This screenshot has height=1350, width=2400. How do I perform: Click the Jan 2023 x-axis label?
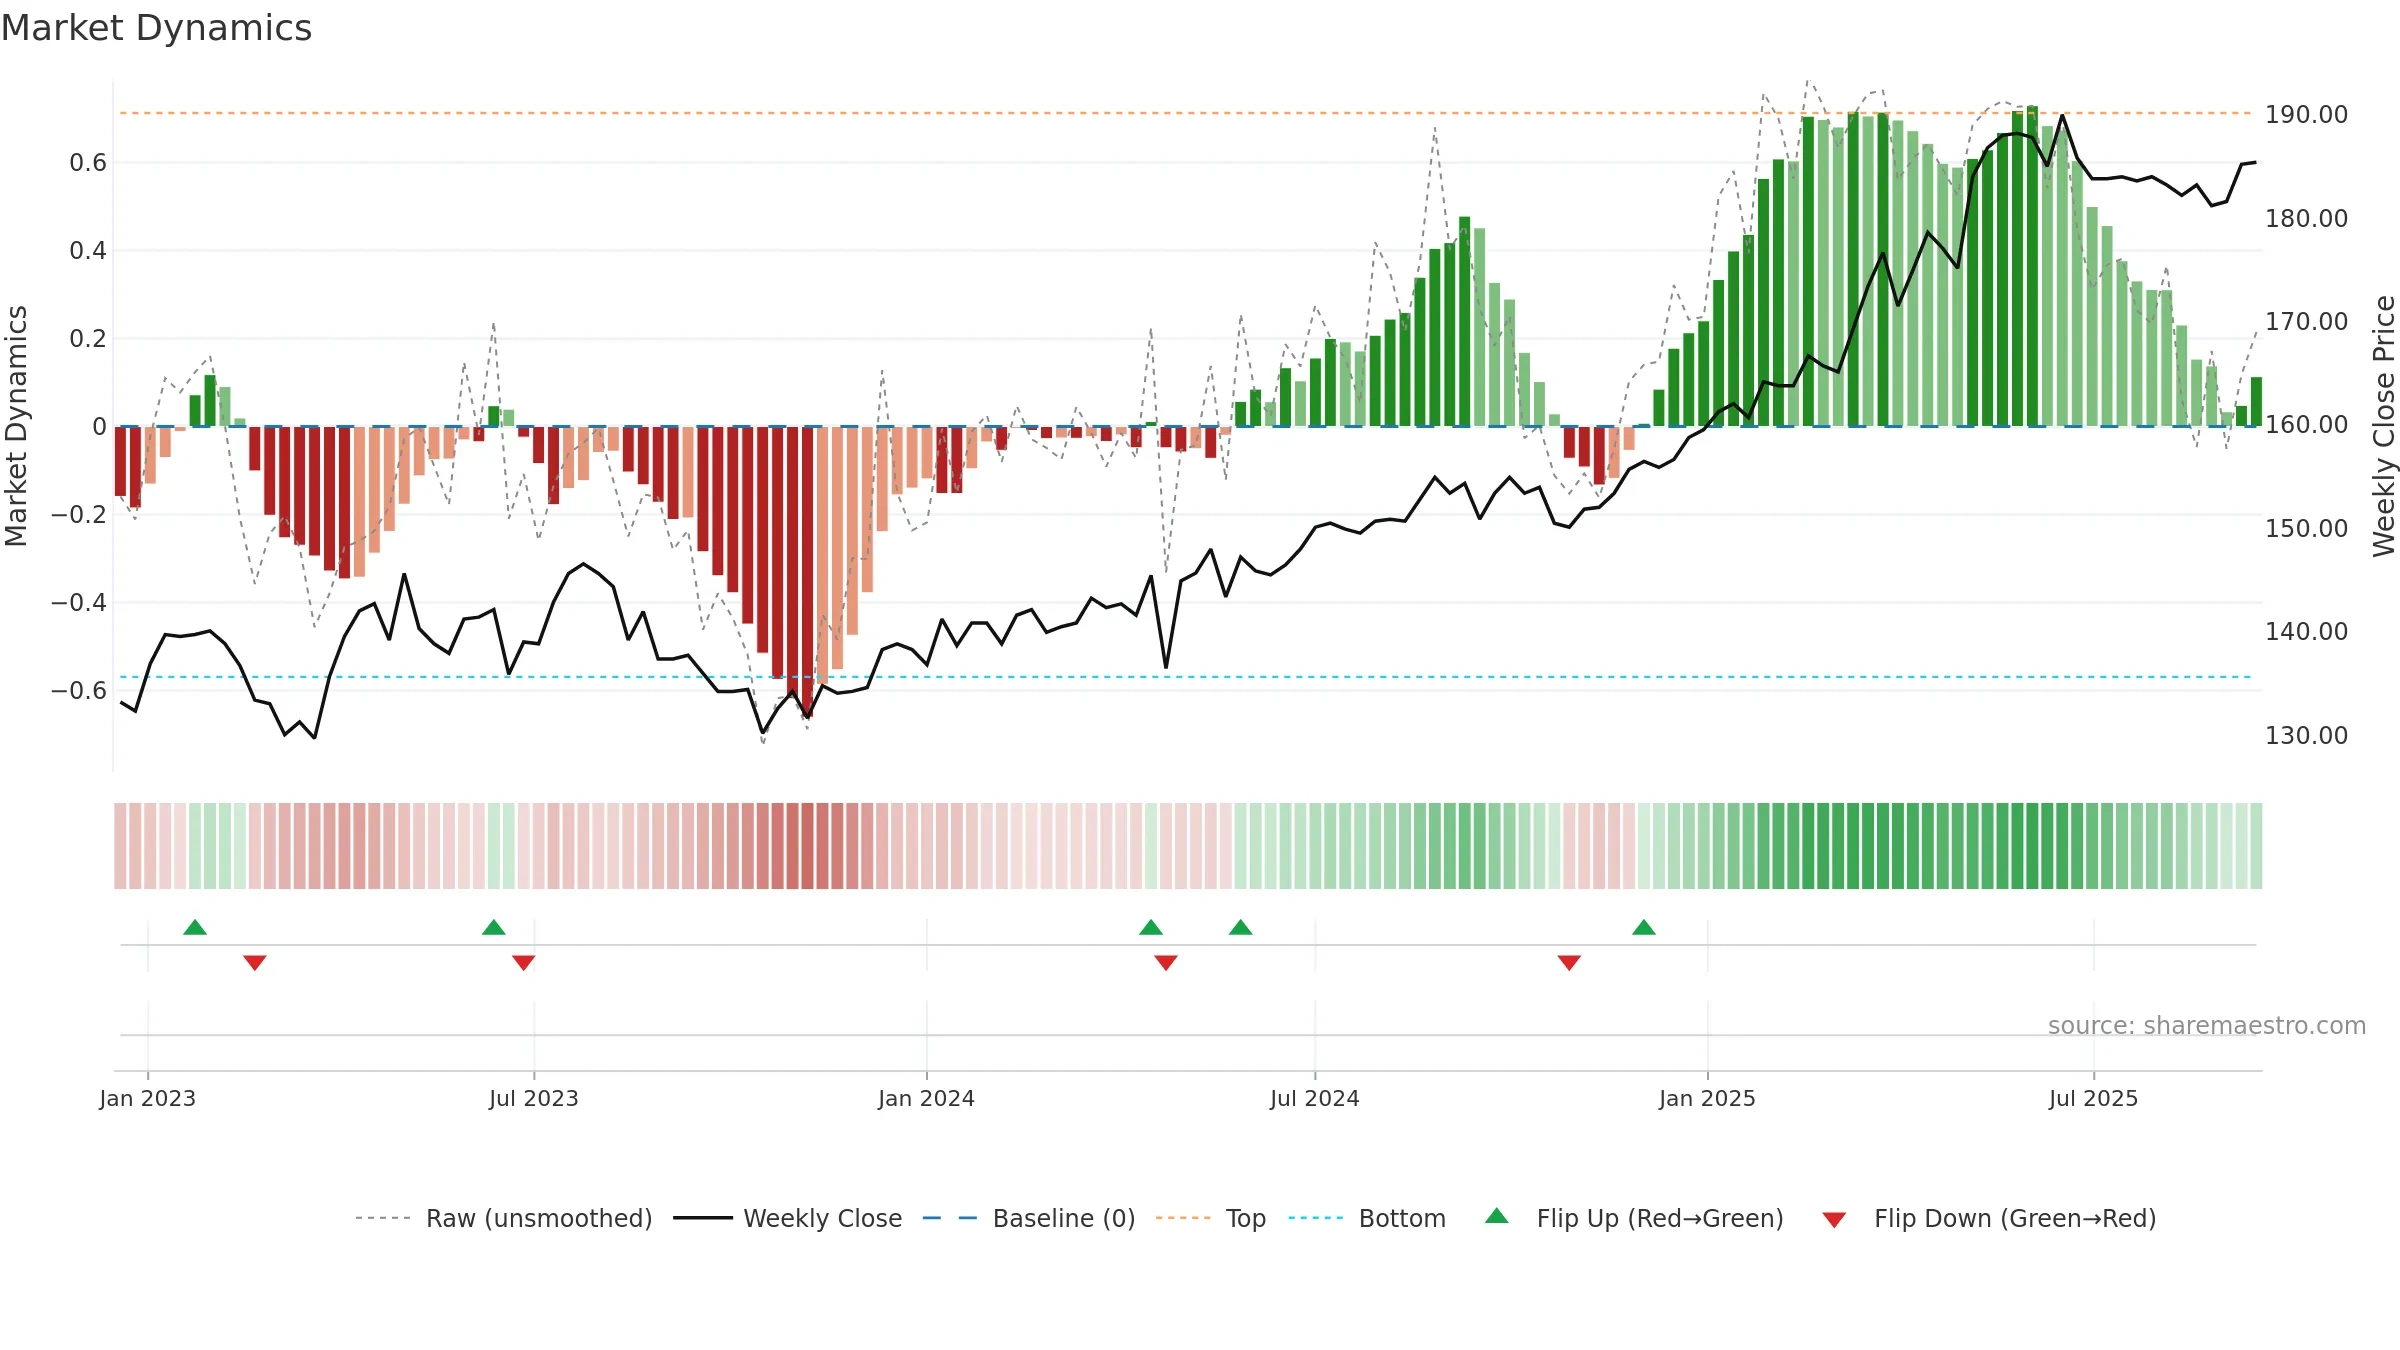coord(148,1098)
